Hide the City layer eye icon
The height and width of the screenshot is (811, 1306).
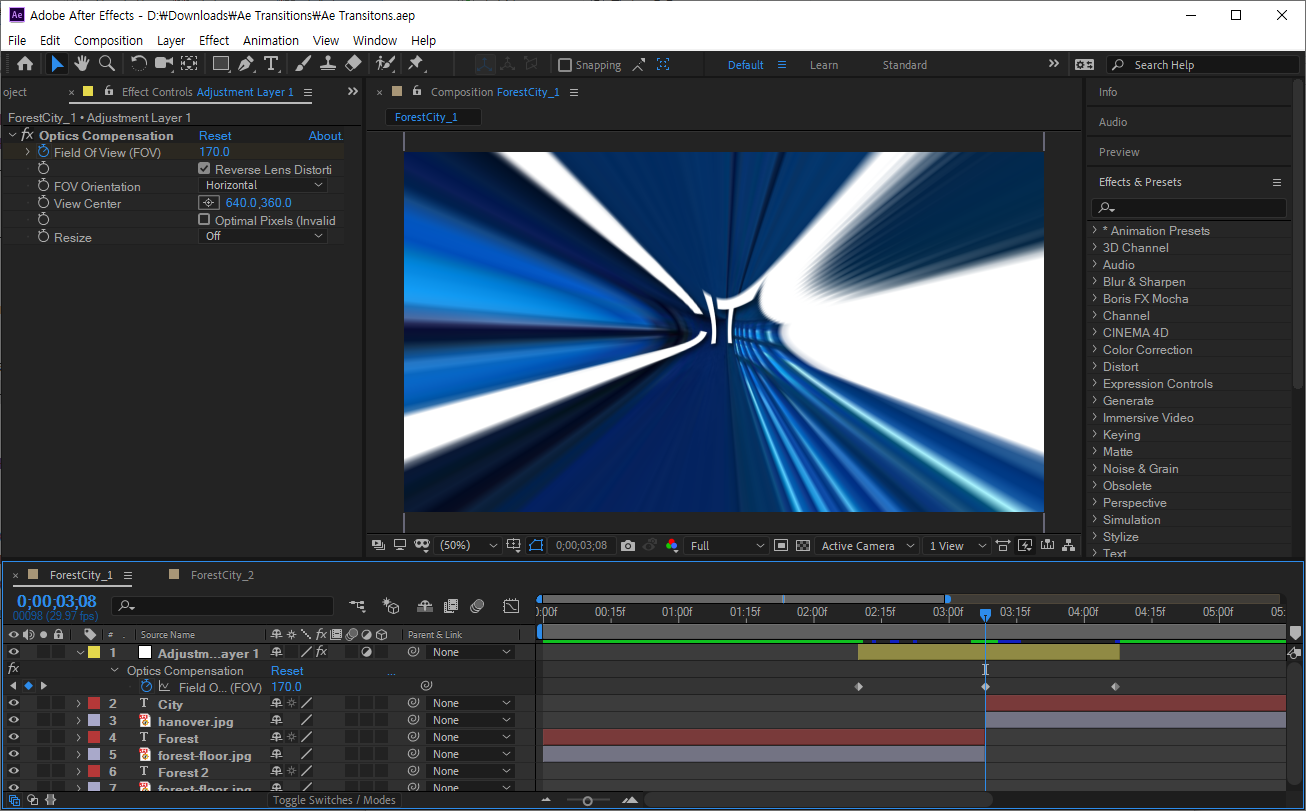14,704
